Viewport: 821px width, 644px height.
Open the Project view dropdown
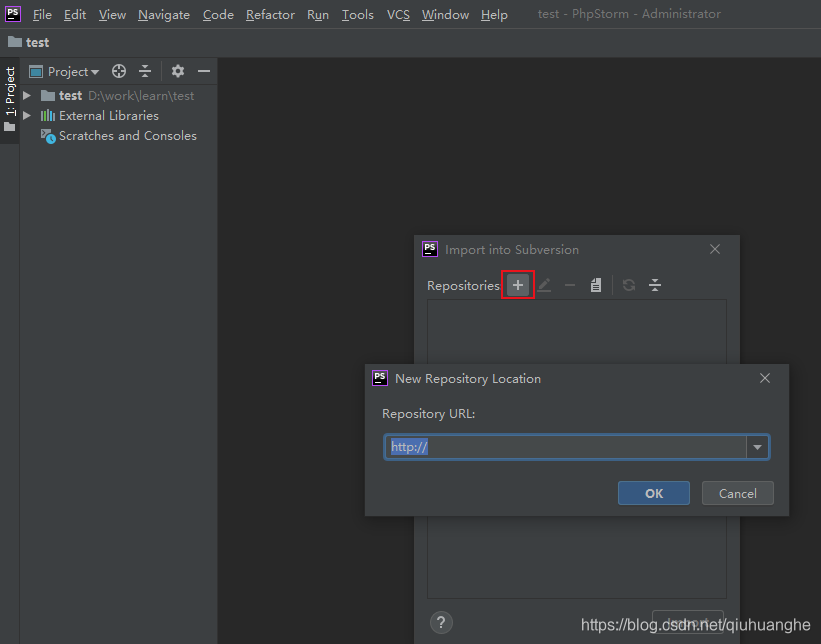pyautogui.click(x=64, y=72)
